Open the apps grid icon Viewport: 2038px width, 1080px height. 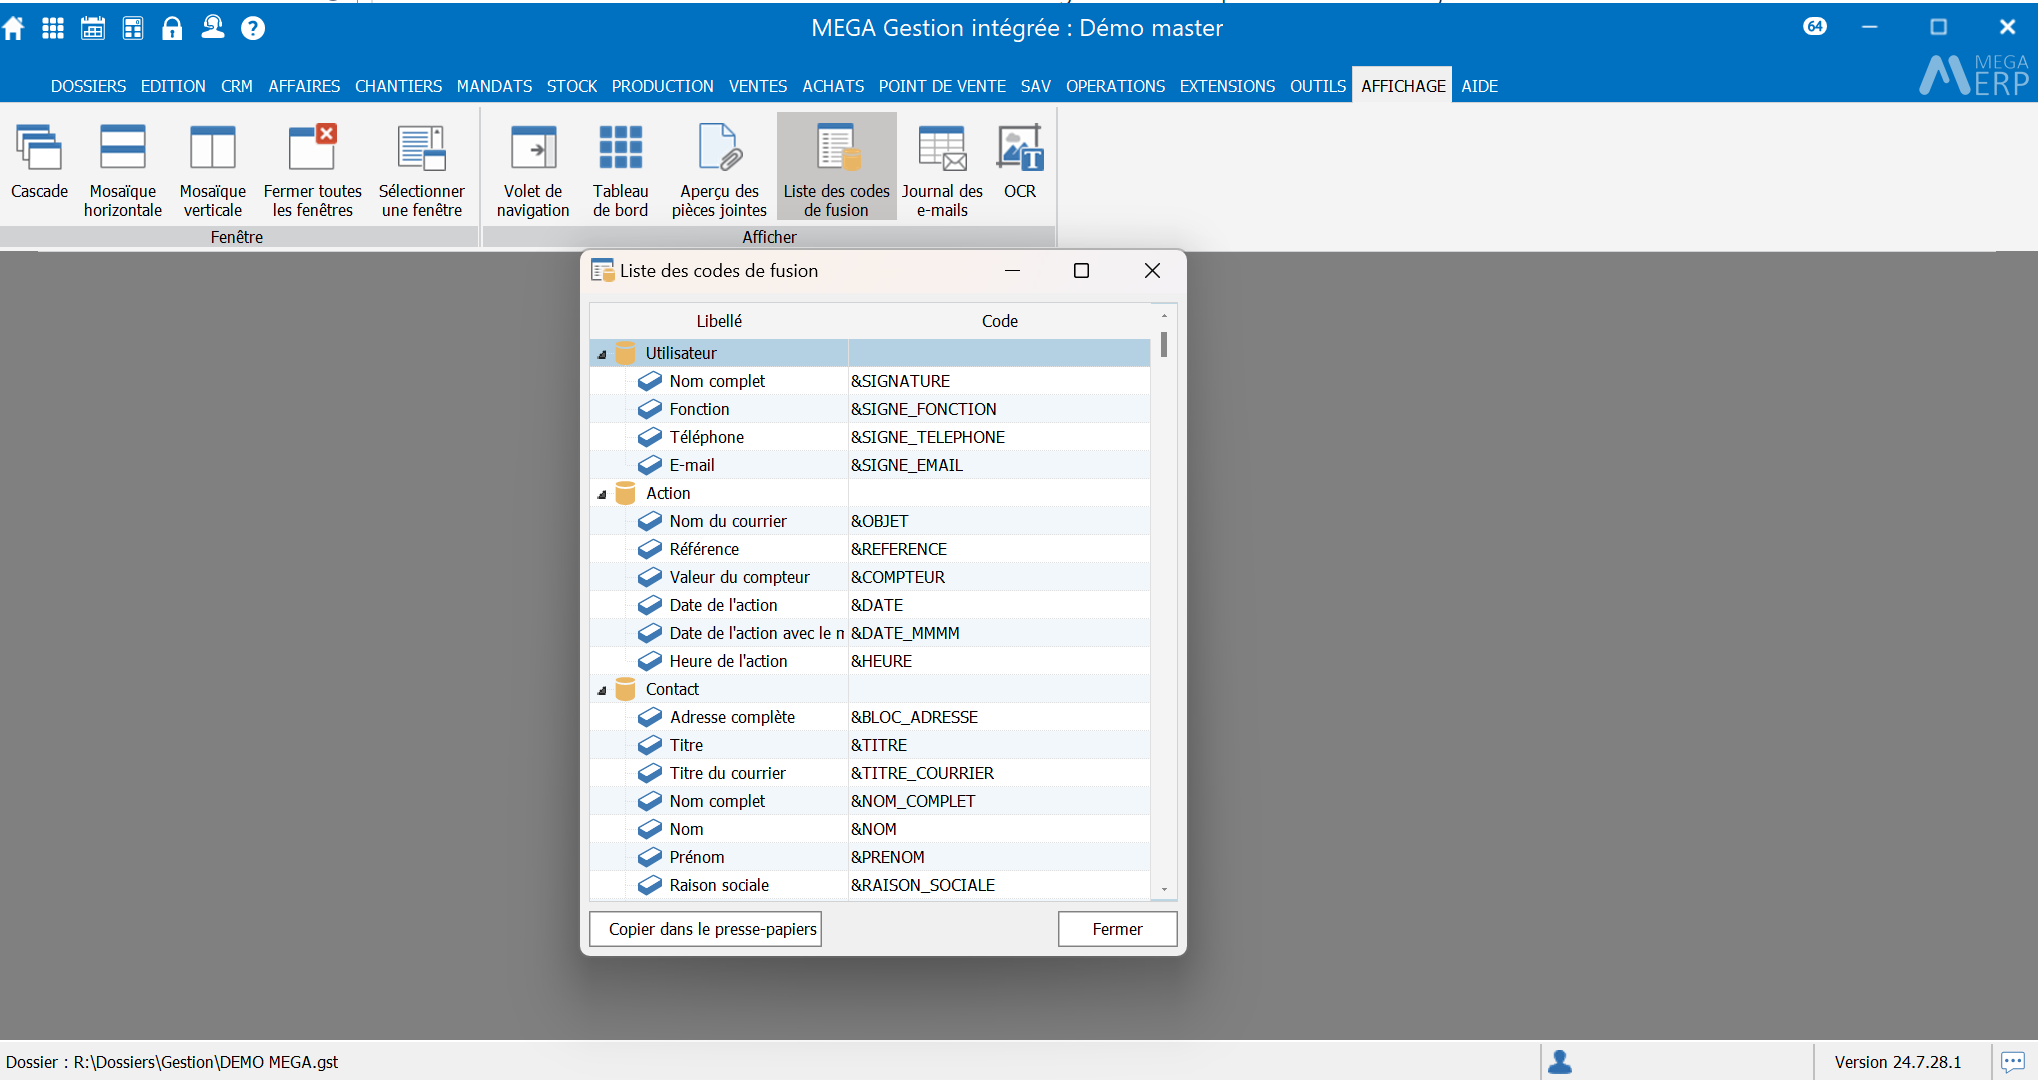click(53, 28)
